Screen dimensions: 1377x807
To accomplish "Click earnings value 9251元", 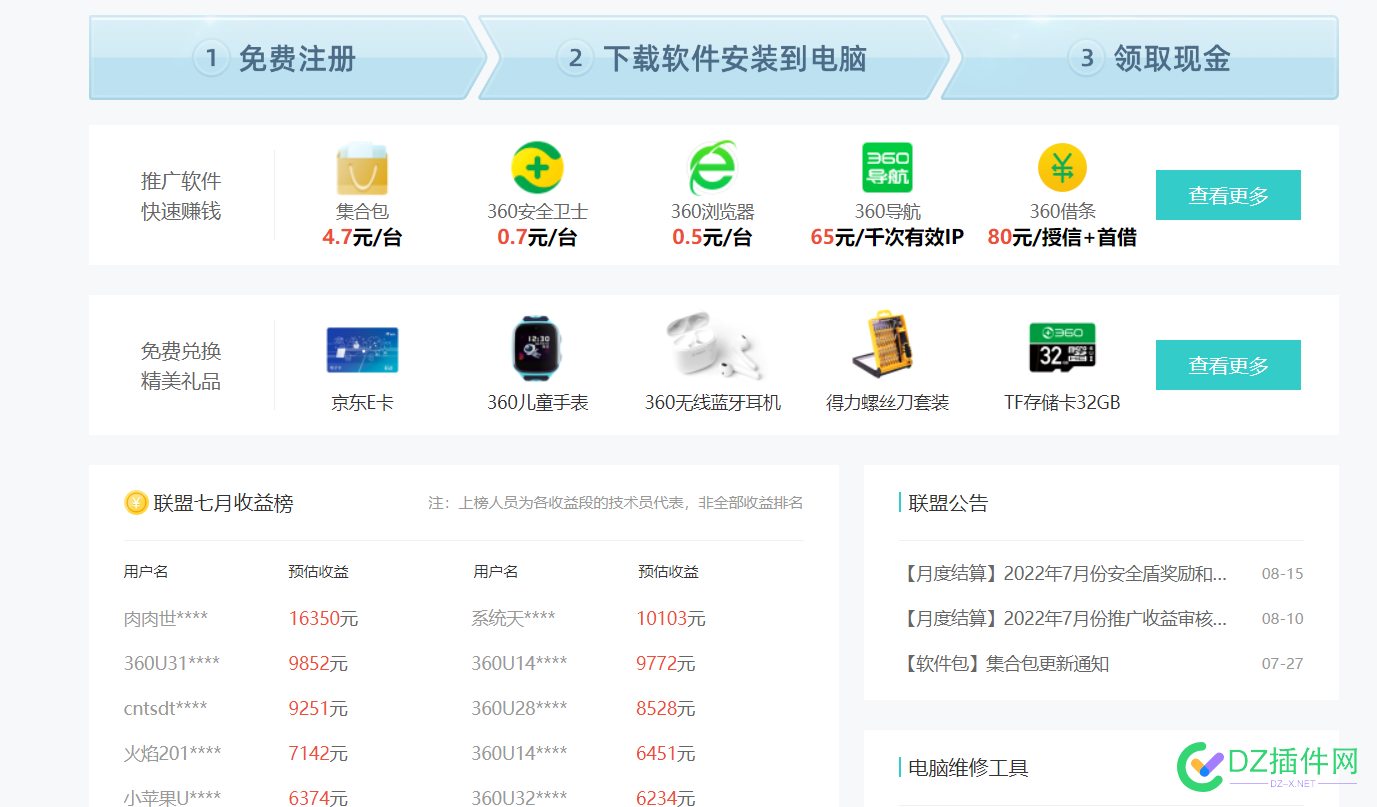I will pos(318,709).
